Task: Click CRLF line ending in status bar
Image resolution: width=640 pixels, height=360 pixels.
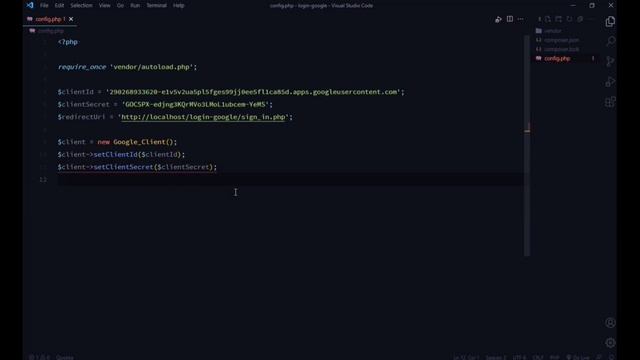Action: (538, 357)
